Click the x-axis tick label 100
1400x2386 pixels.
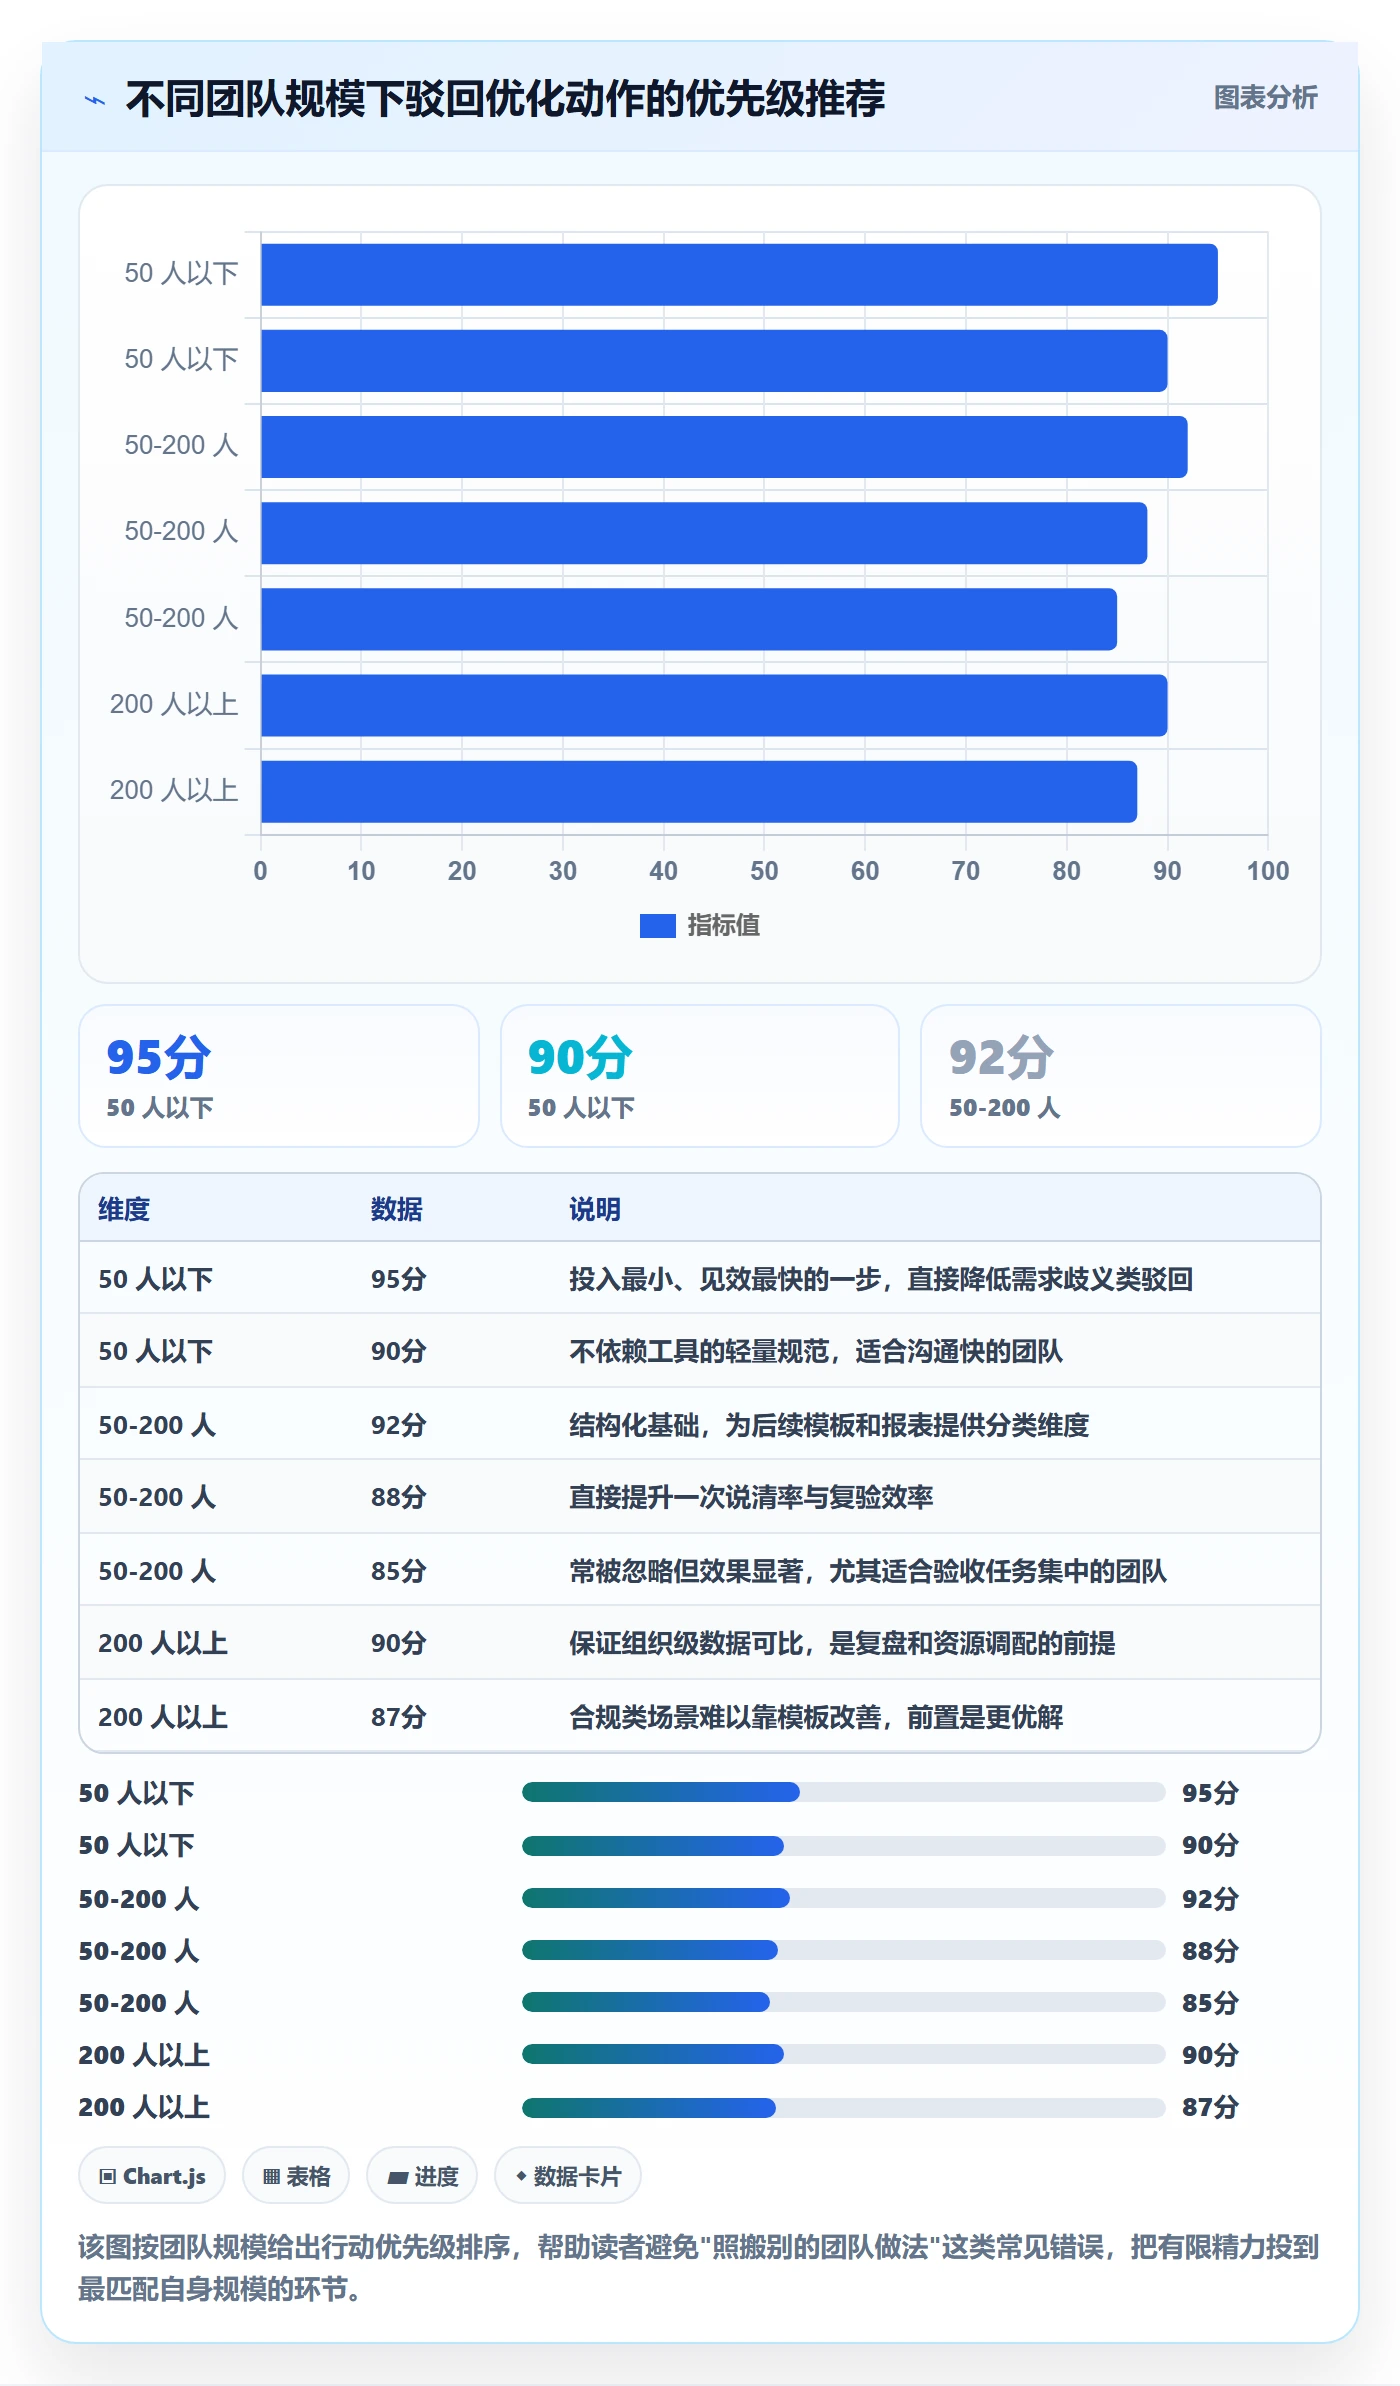(x=1267, y=871)
